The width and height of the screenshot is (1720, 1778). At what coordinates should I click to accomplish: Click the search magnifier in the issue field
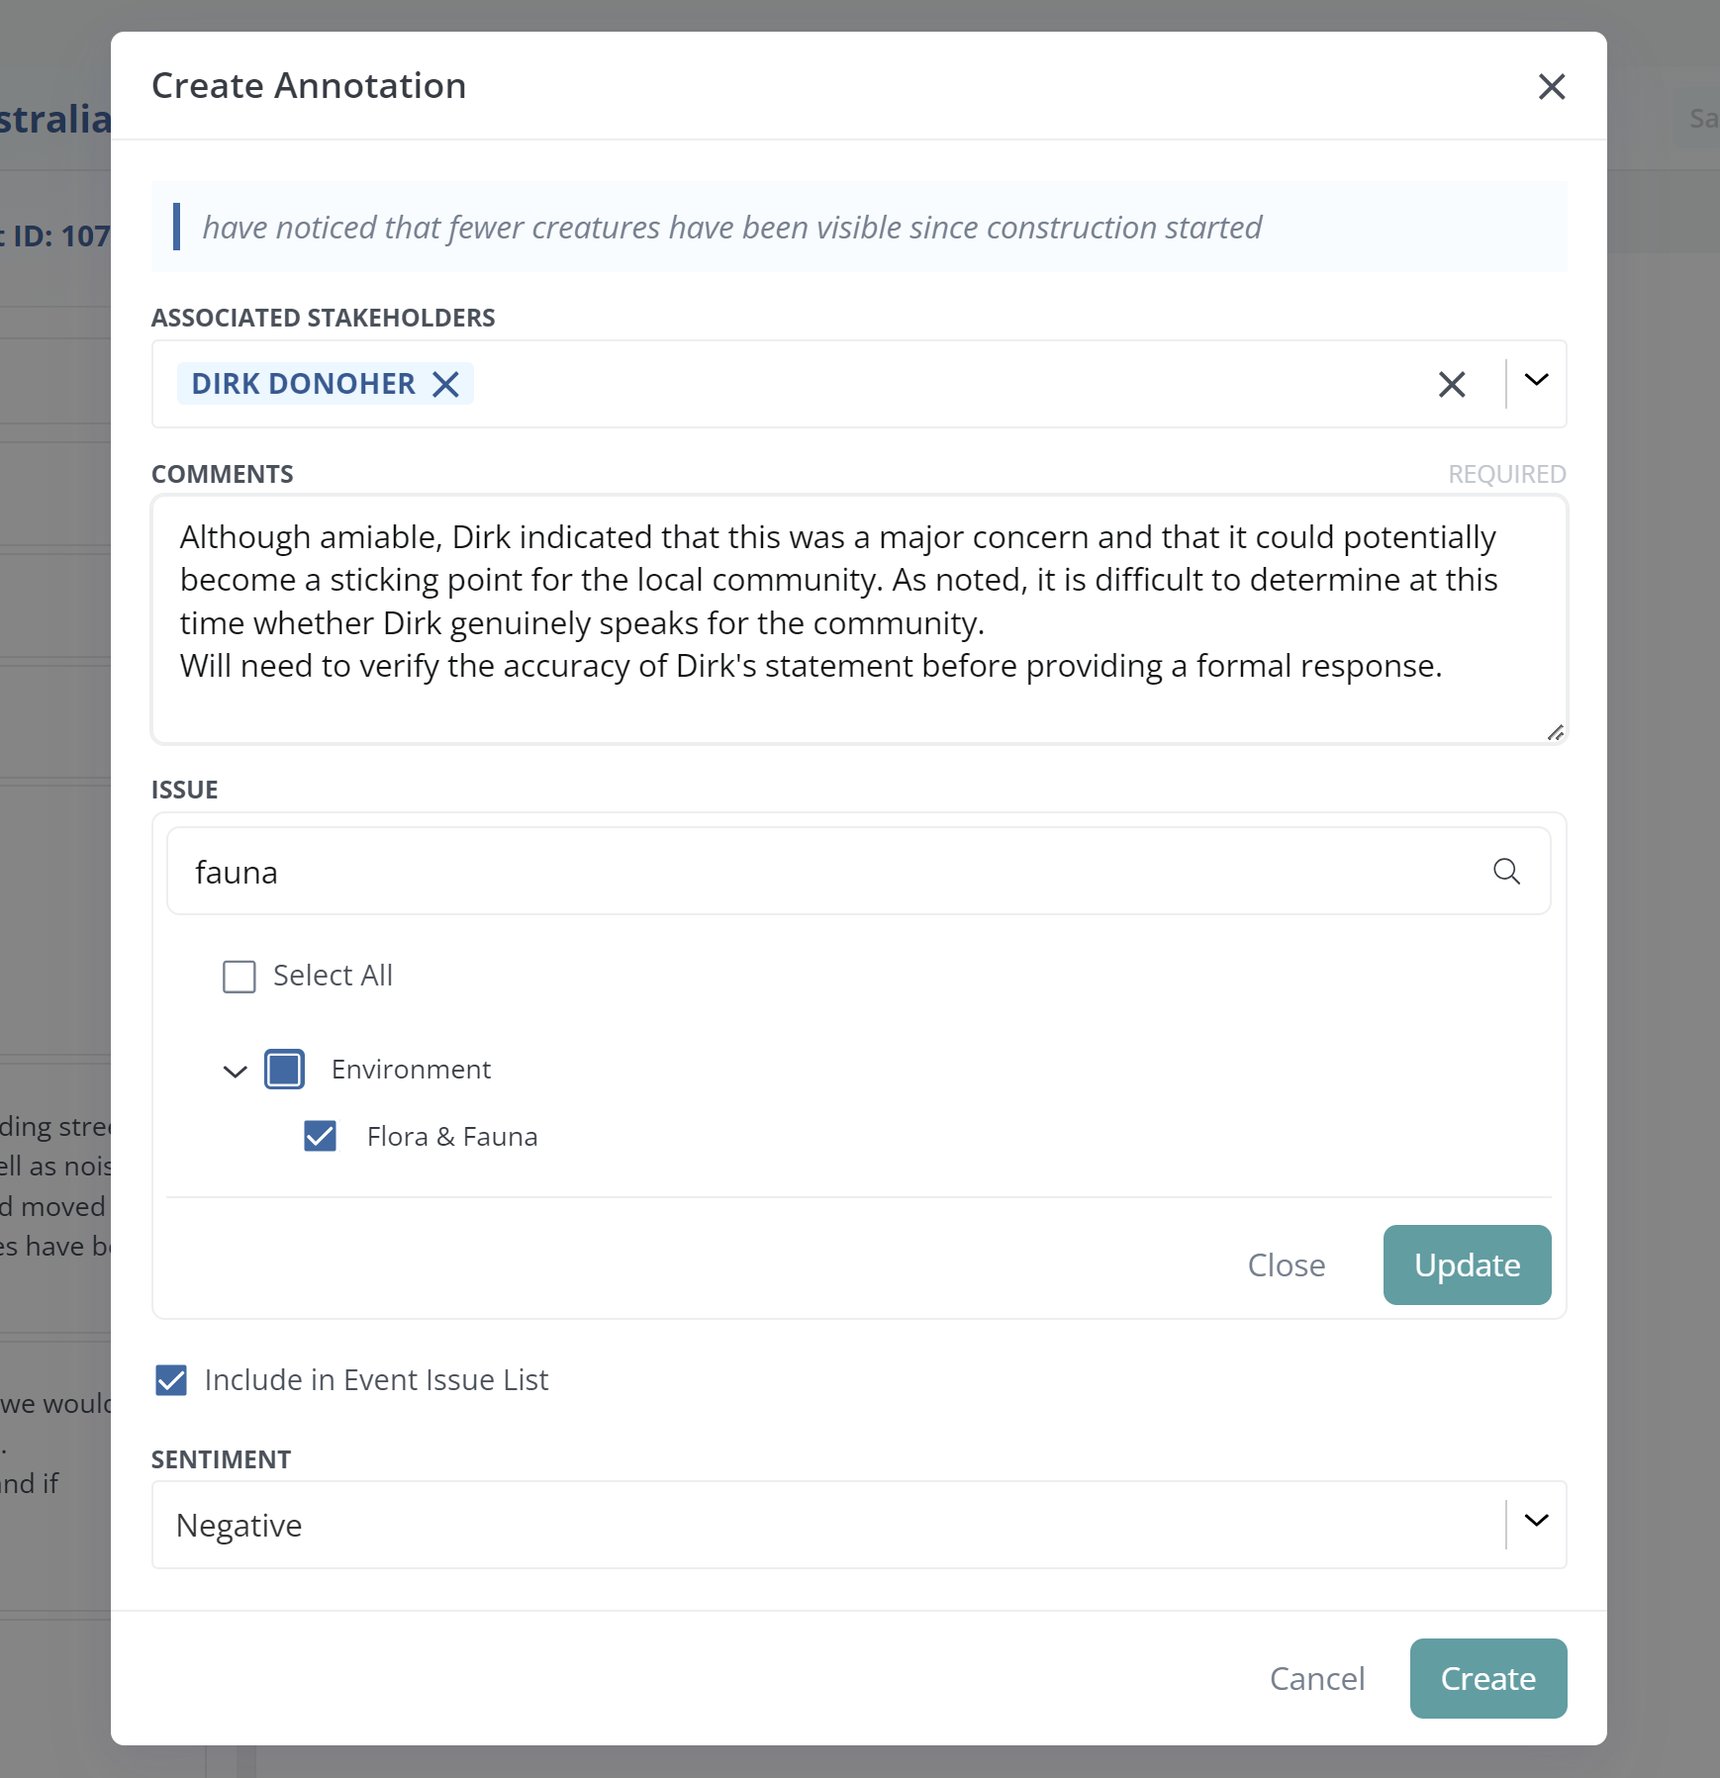1507,871
